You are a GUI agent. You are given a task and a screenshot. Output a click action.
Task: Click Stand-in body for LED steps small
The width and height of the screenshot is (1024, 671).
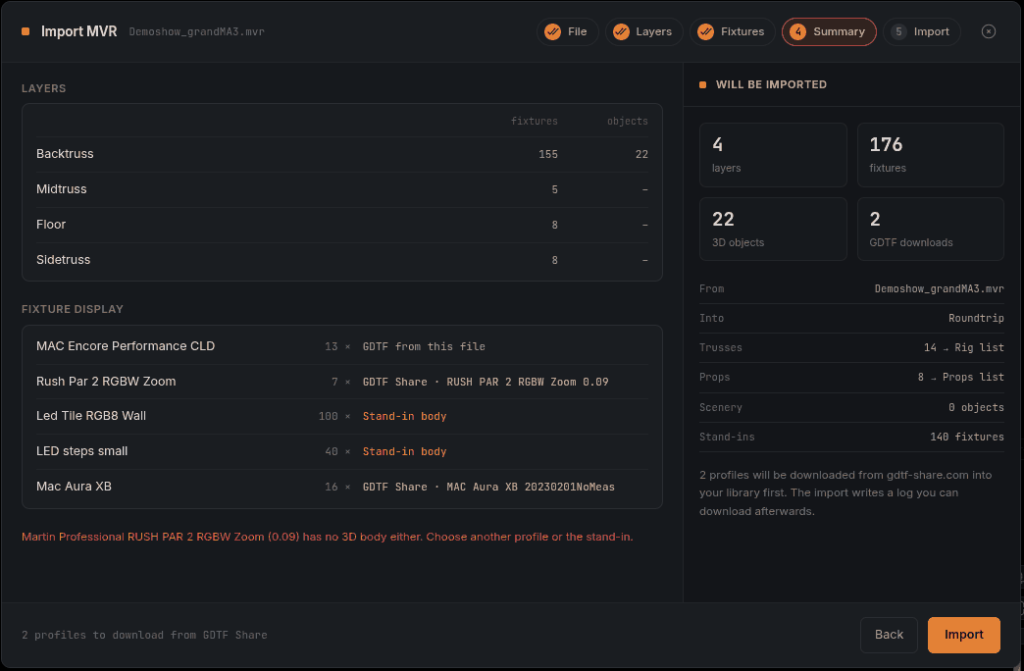coord(404,451)
